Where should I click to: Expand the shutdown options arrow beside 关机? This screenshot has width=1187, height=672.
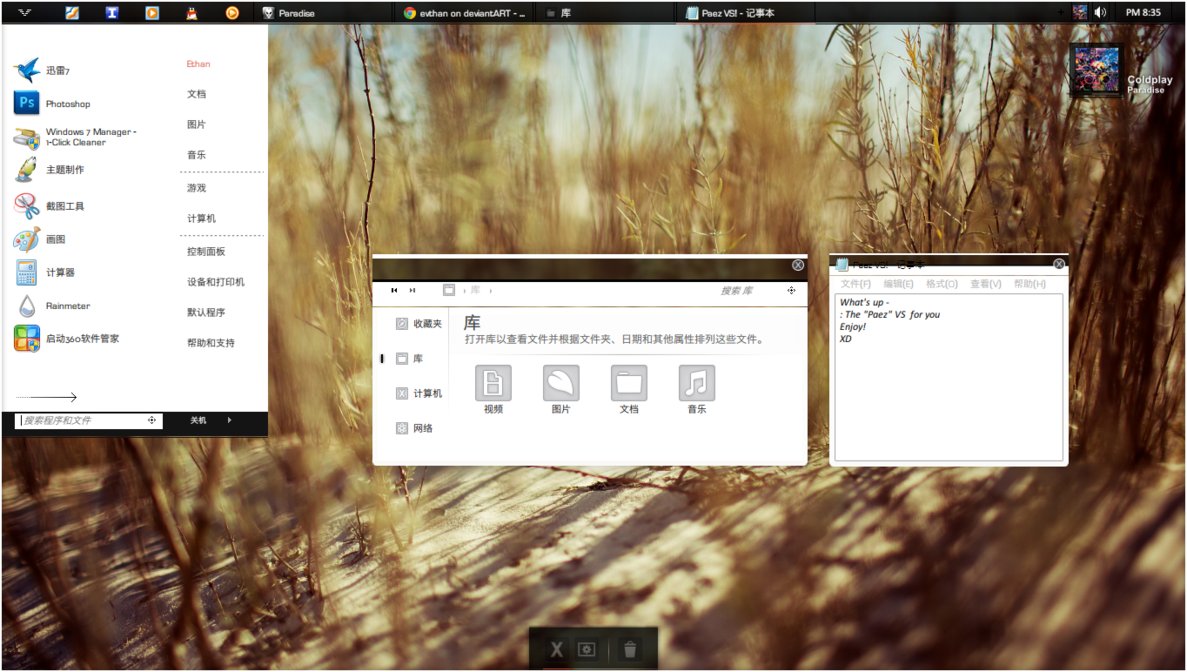point(229,421)
